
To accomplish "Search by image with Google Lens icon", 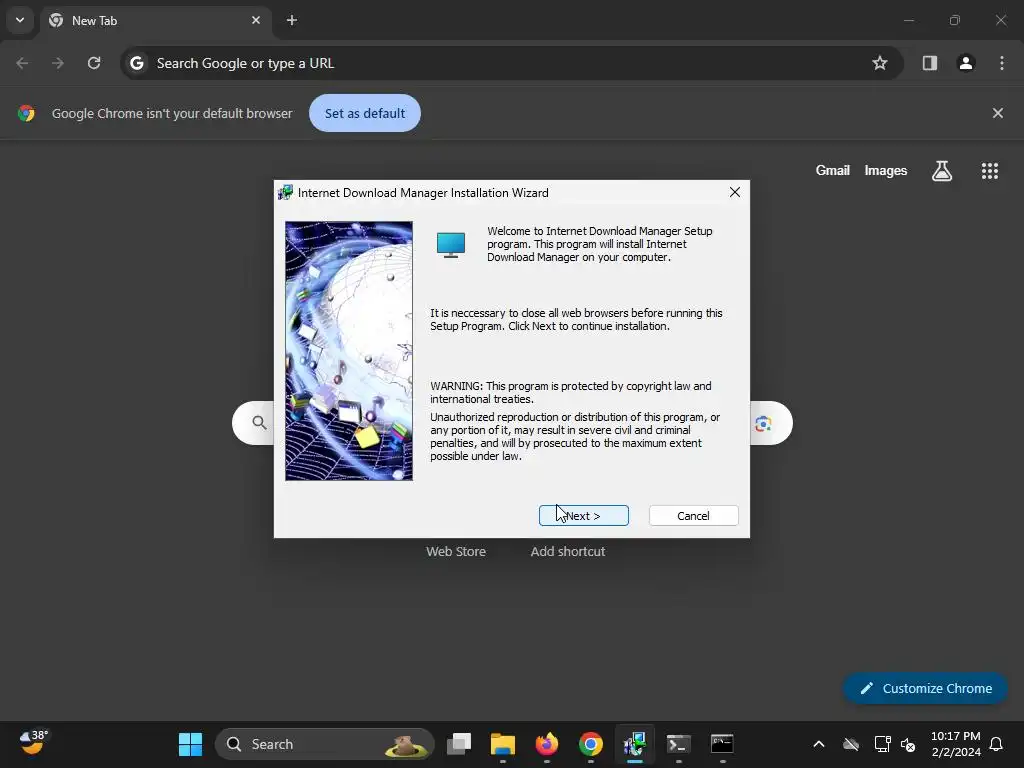I will [x=763, y=424].
